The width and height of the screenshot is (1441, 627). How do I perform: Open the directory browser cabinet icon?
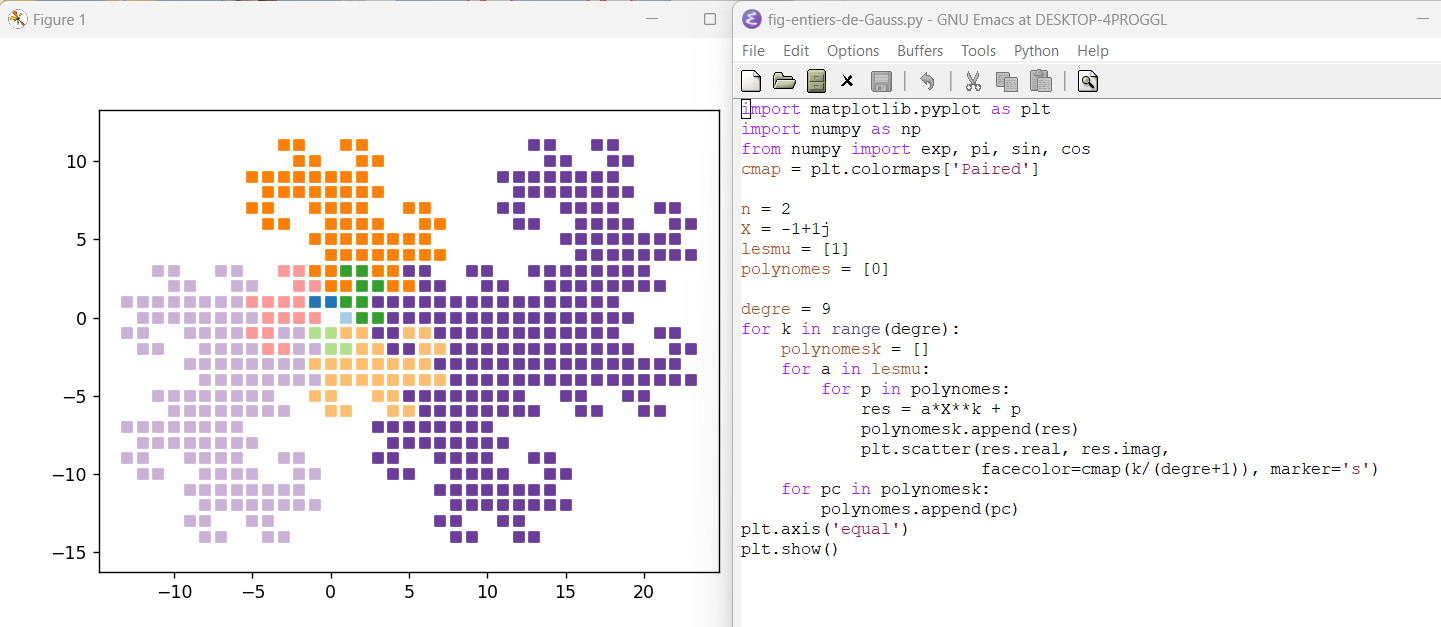(816, 81)
